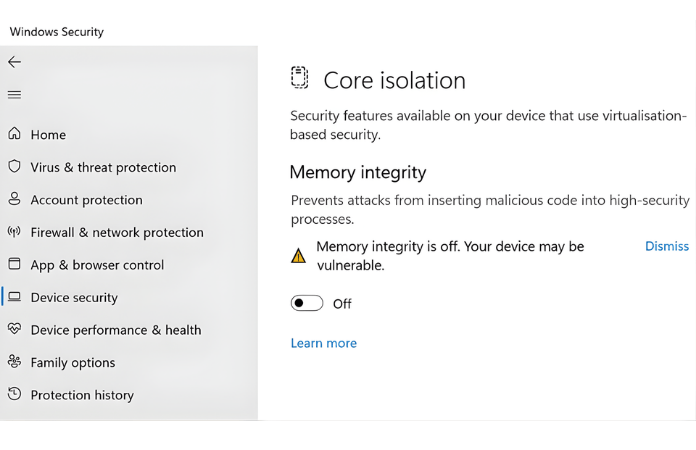Click the Memory integrity heading
Screen dimensions: 696x450
coord(358,172)
